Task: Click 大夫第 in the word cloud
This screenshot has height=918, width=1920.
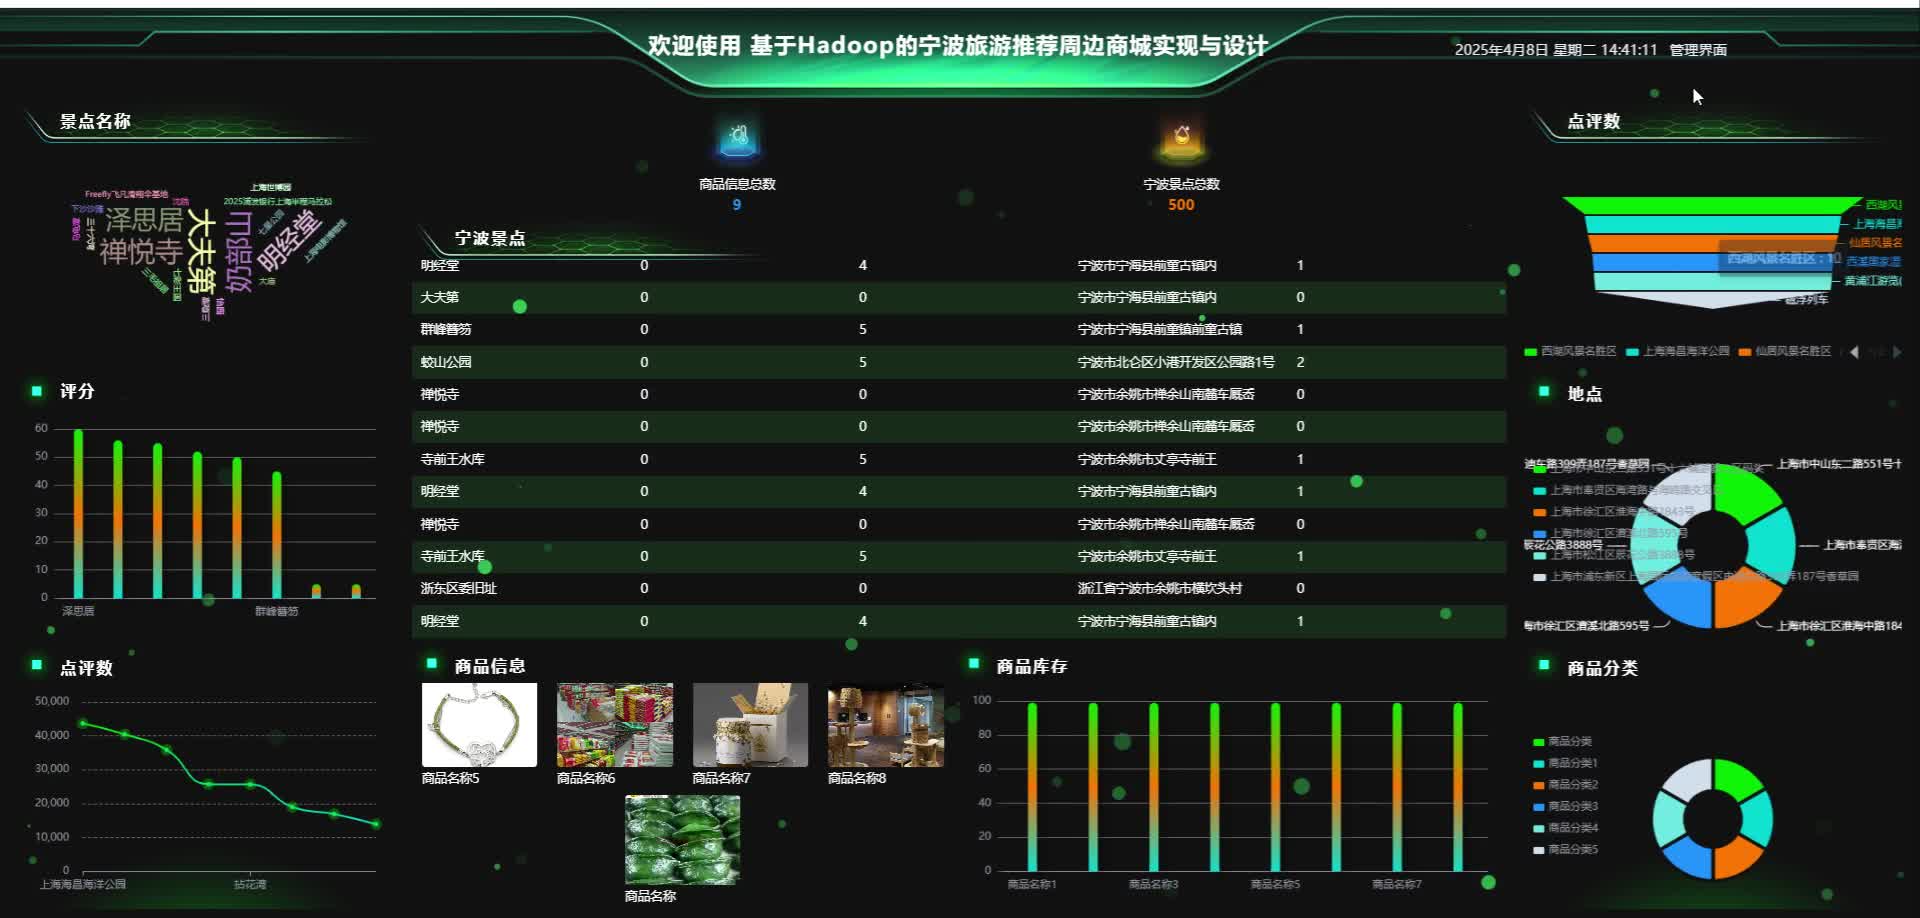Action: (x=203, y=247)
